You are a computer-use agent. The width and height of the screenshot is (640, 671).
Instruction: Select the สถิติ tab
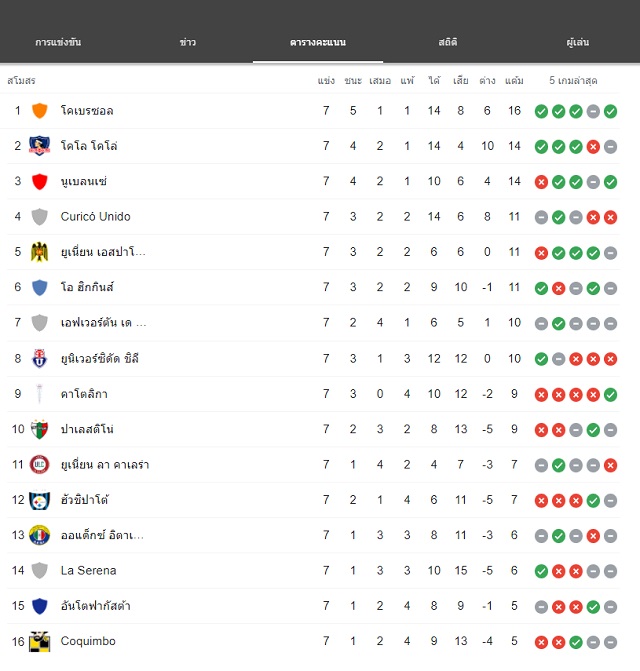point(448,42)
